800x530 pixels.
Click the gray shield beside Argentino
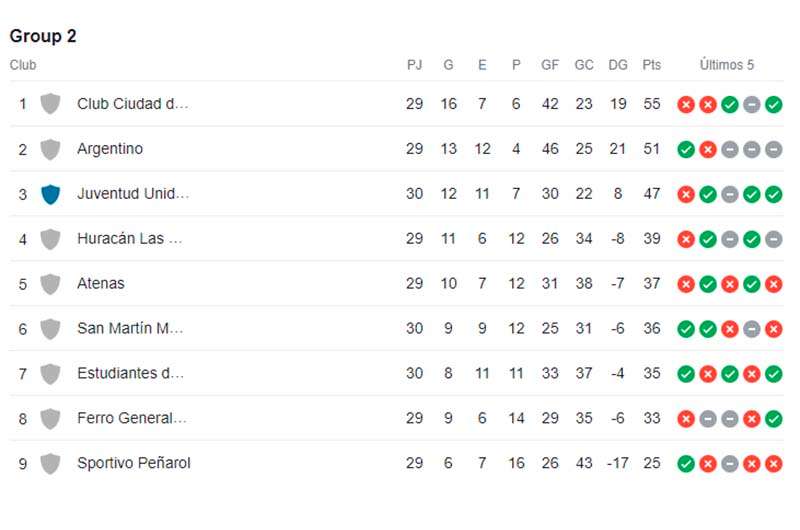[x=51, y=149]
